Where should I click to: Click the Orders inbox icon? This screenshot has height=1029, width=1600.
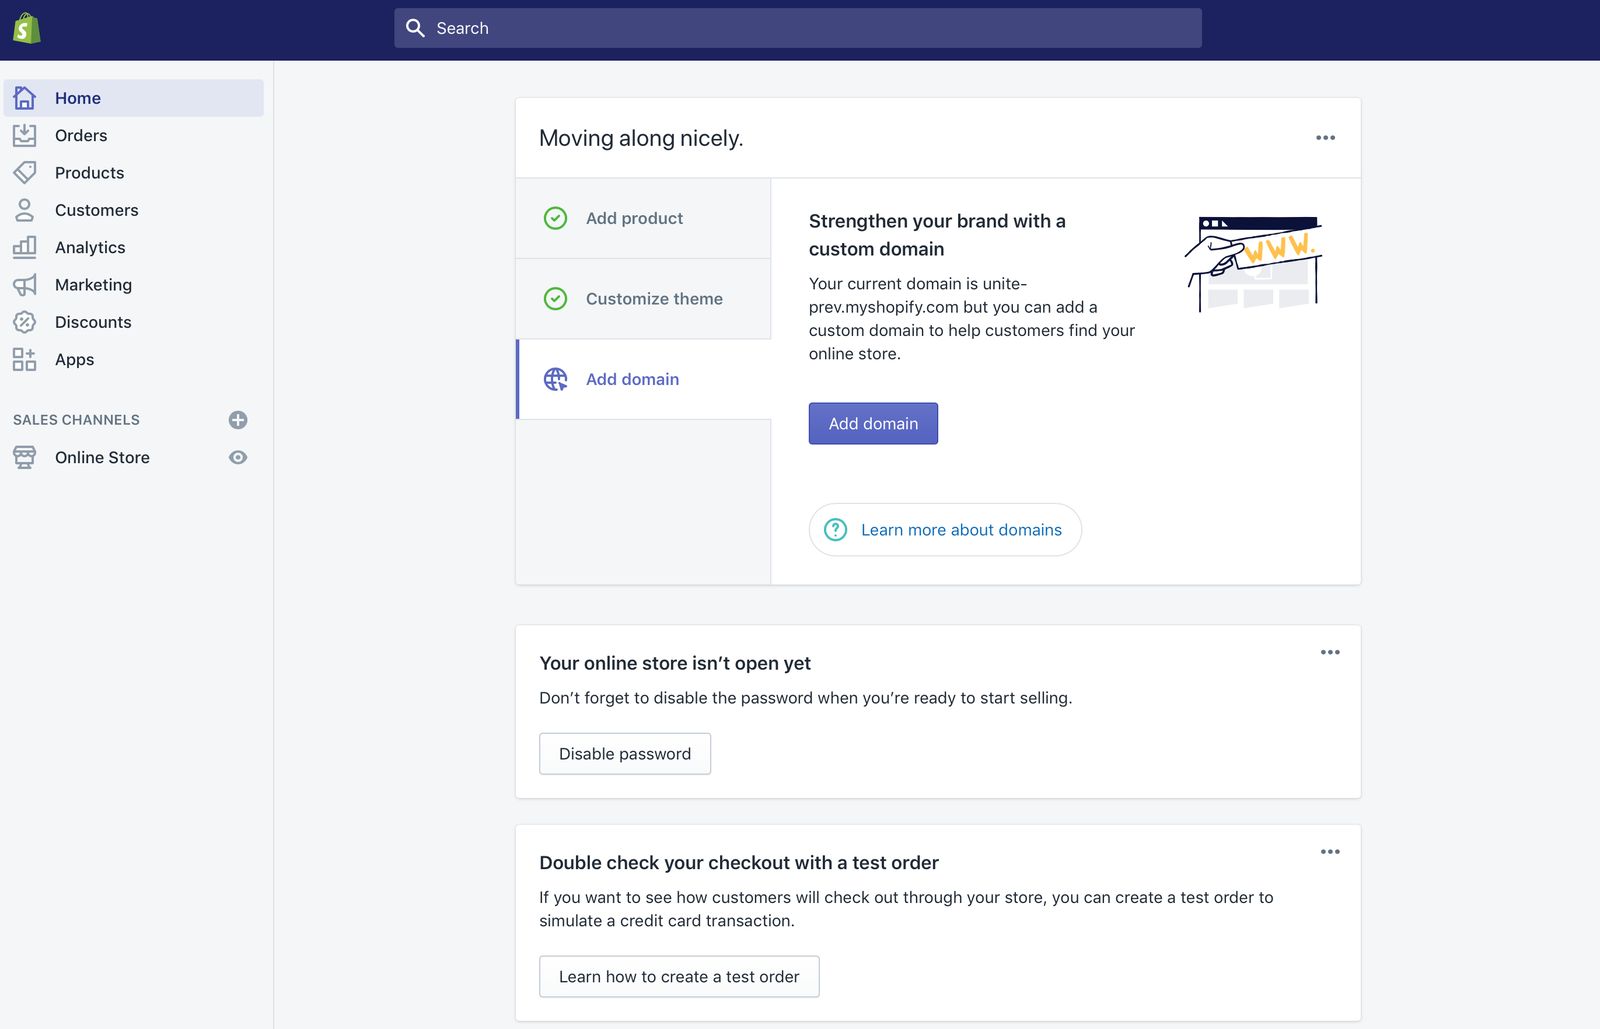click(x=25, y=135)
